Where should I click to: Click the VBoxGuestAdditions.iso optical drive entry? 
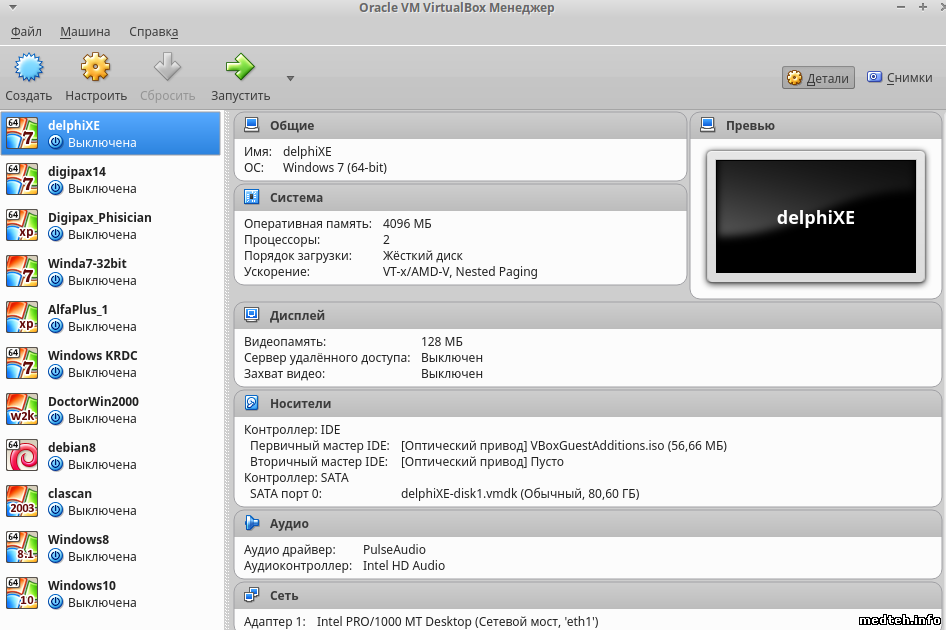tap(563, 446)
